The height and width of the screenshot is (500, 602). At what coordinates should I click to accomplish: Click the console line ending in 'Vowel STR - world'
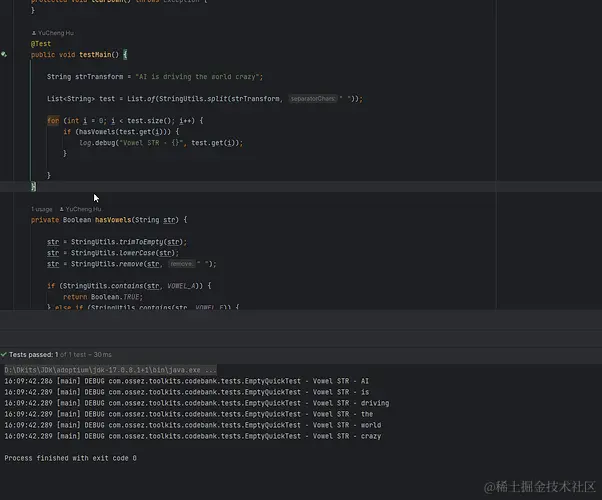pos(193,425)
